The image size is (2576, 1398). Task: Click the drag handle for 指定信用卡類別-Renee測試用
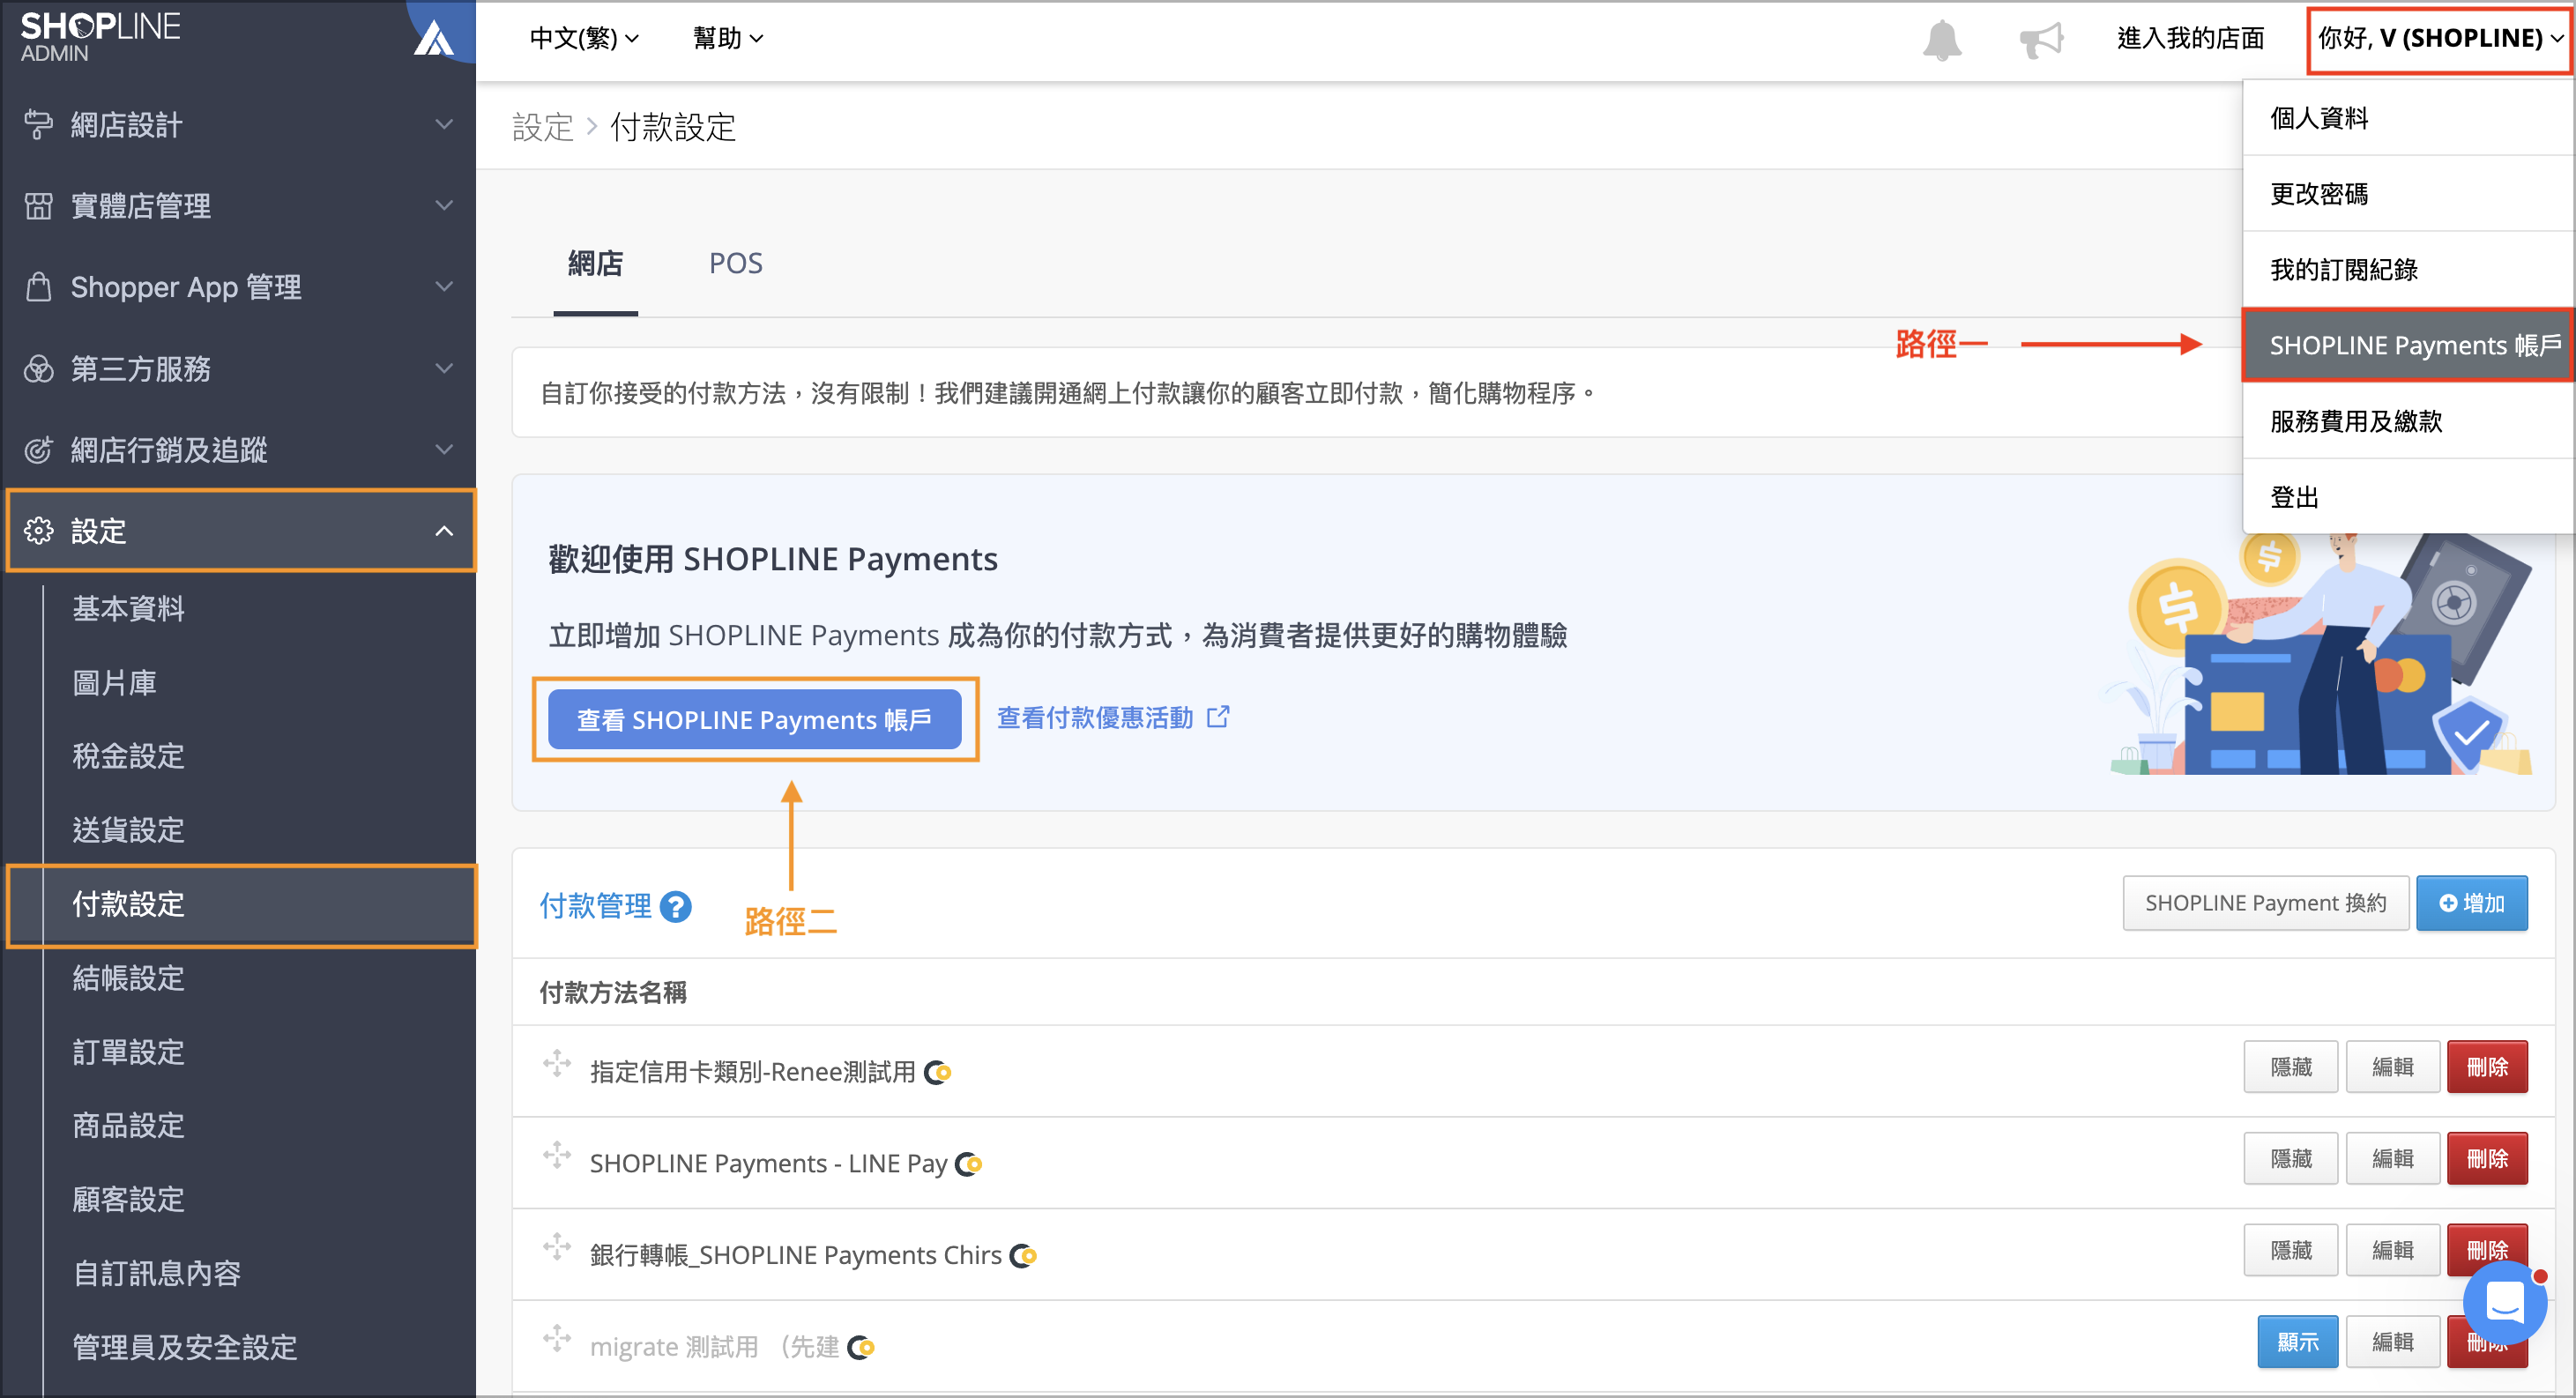click(557, 1063)
